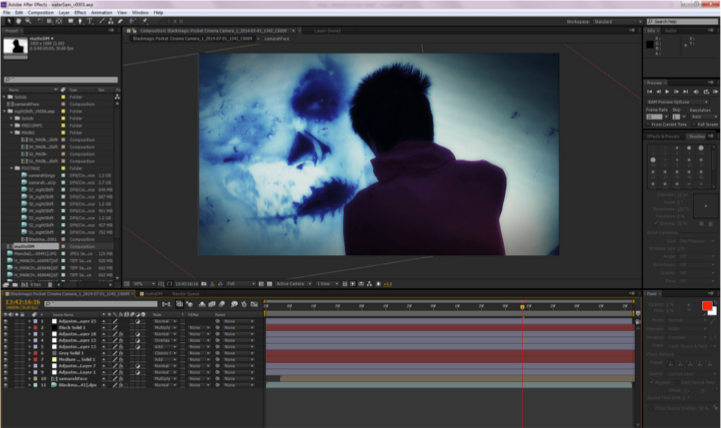Select the Selection arrow tool
721x428 pixels.
[9, 21]
